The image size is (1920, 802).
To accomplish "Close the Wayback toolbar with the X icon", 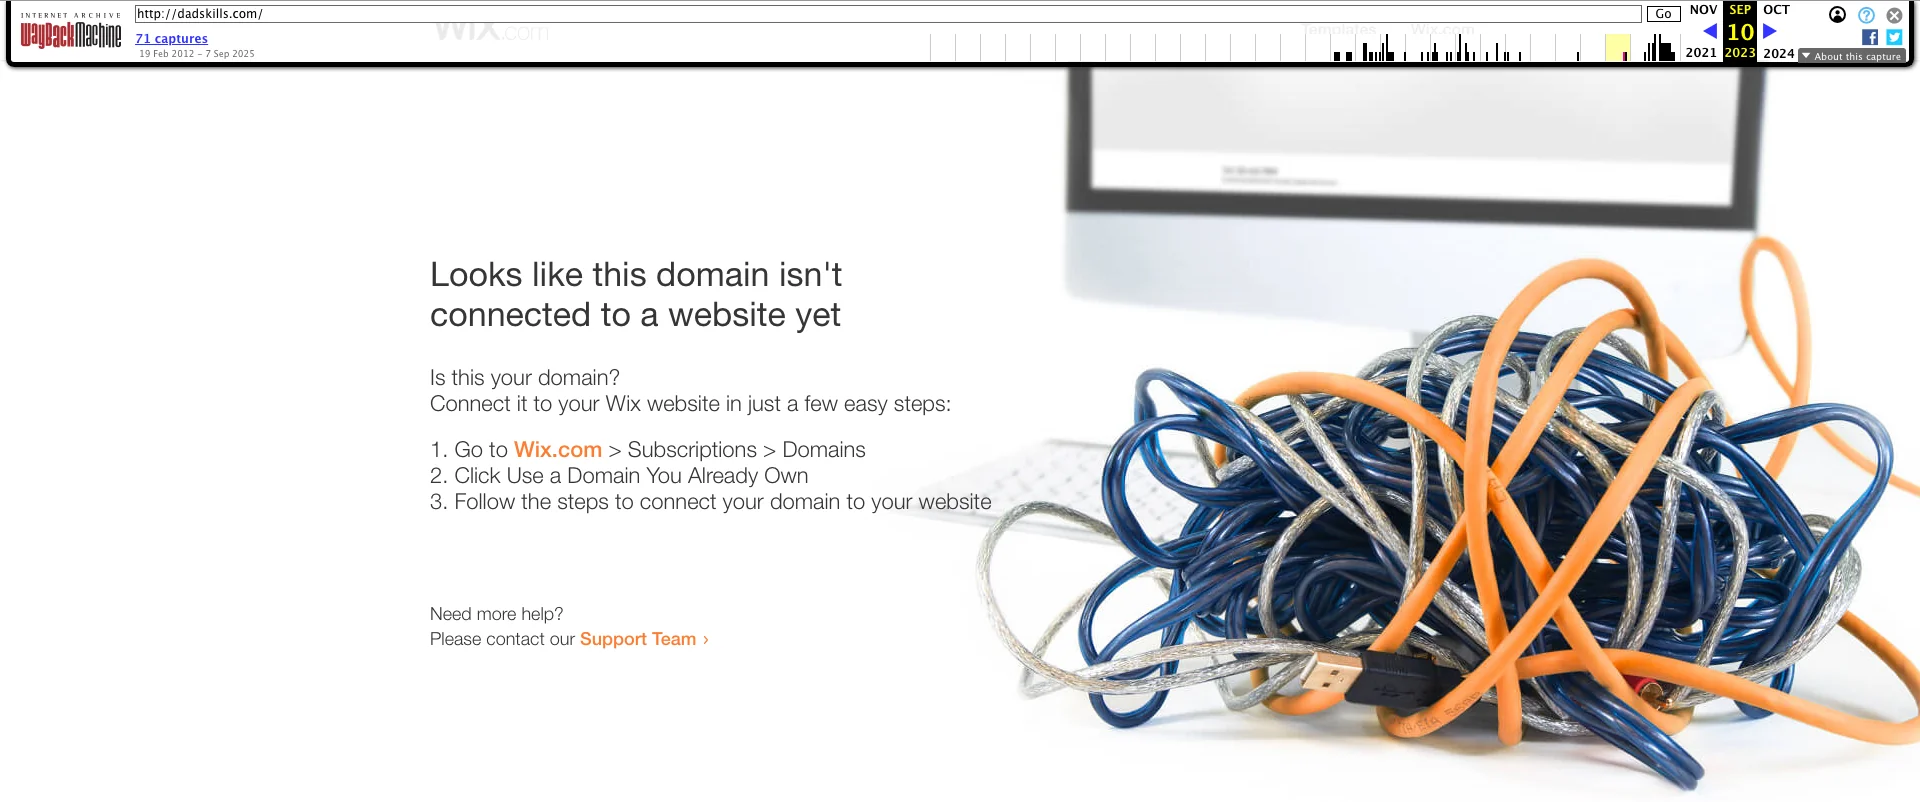I will 1894,15.
